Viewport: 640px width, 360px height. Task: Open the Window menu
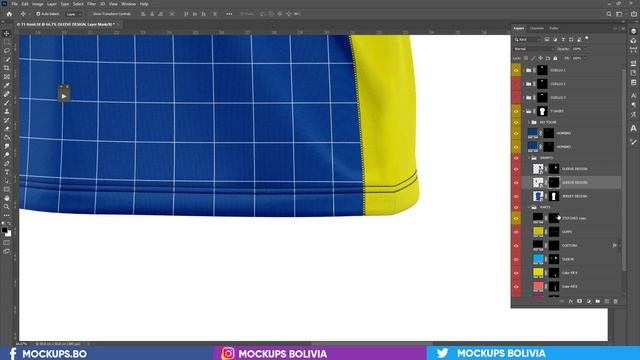click(128, 4)
